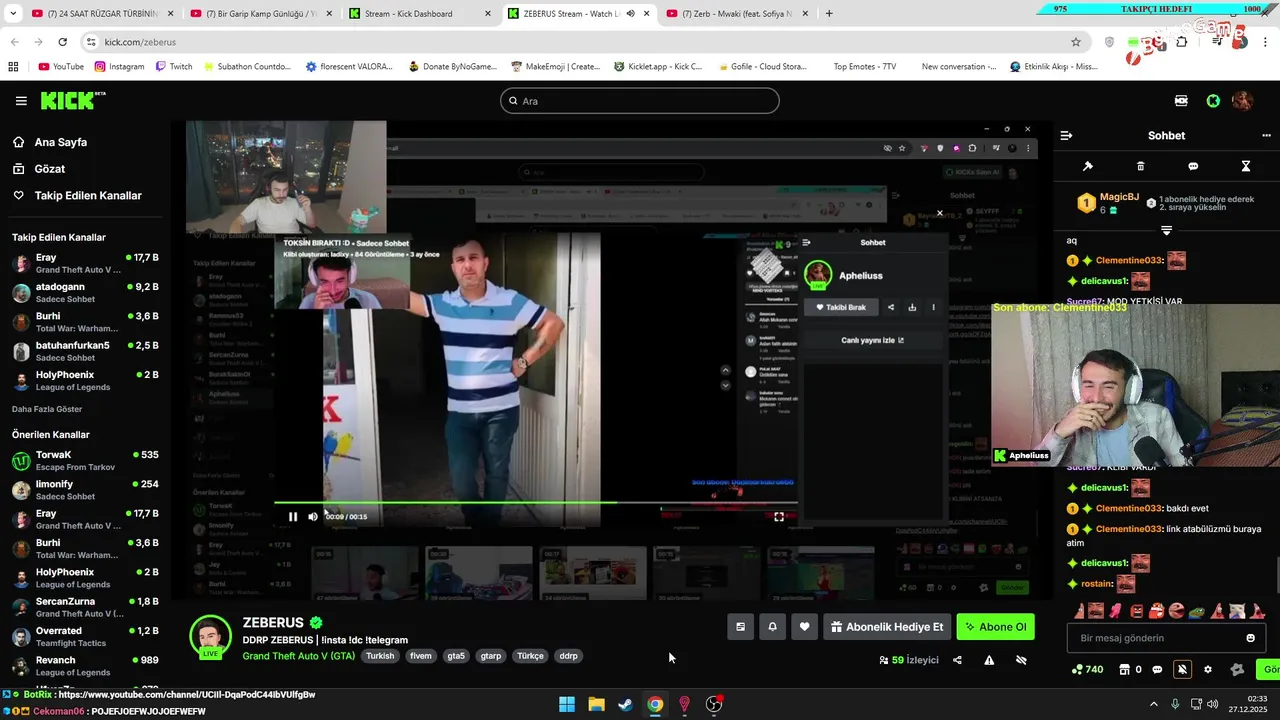Screen dimensions: 1280x720
Task: Mute the clip volume speaker icon
Action: tap(313, 517)
